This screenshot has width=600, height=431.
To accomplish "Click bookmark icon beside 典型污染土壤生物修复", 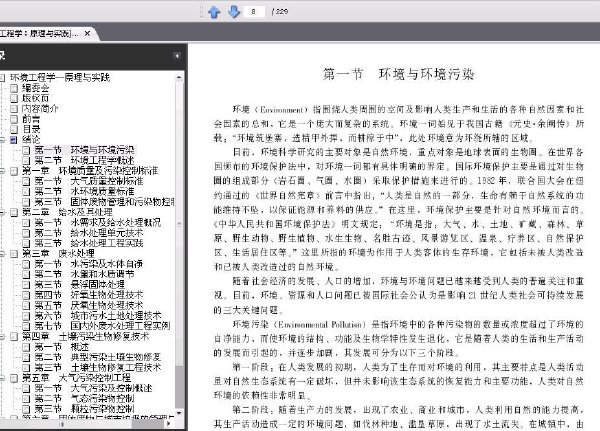I will tap(26, 358).
